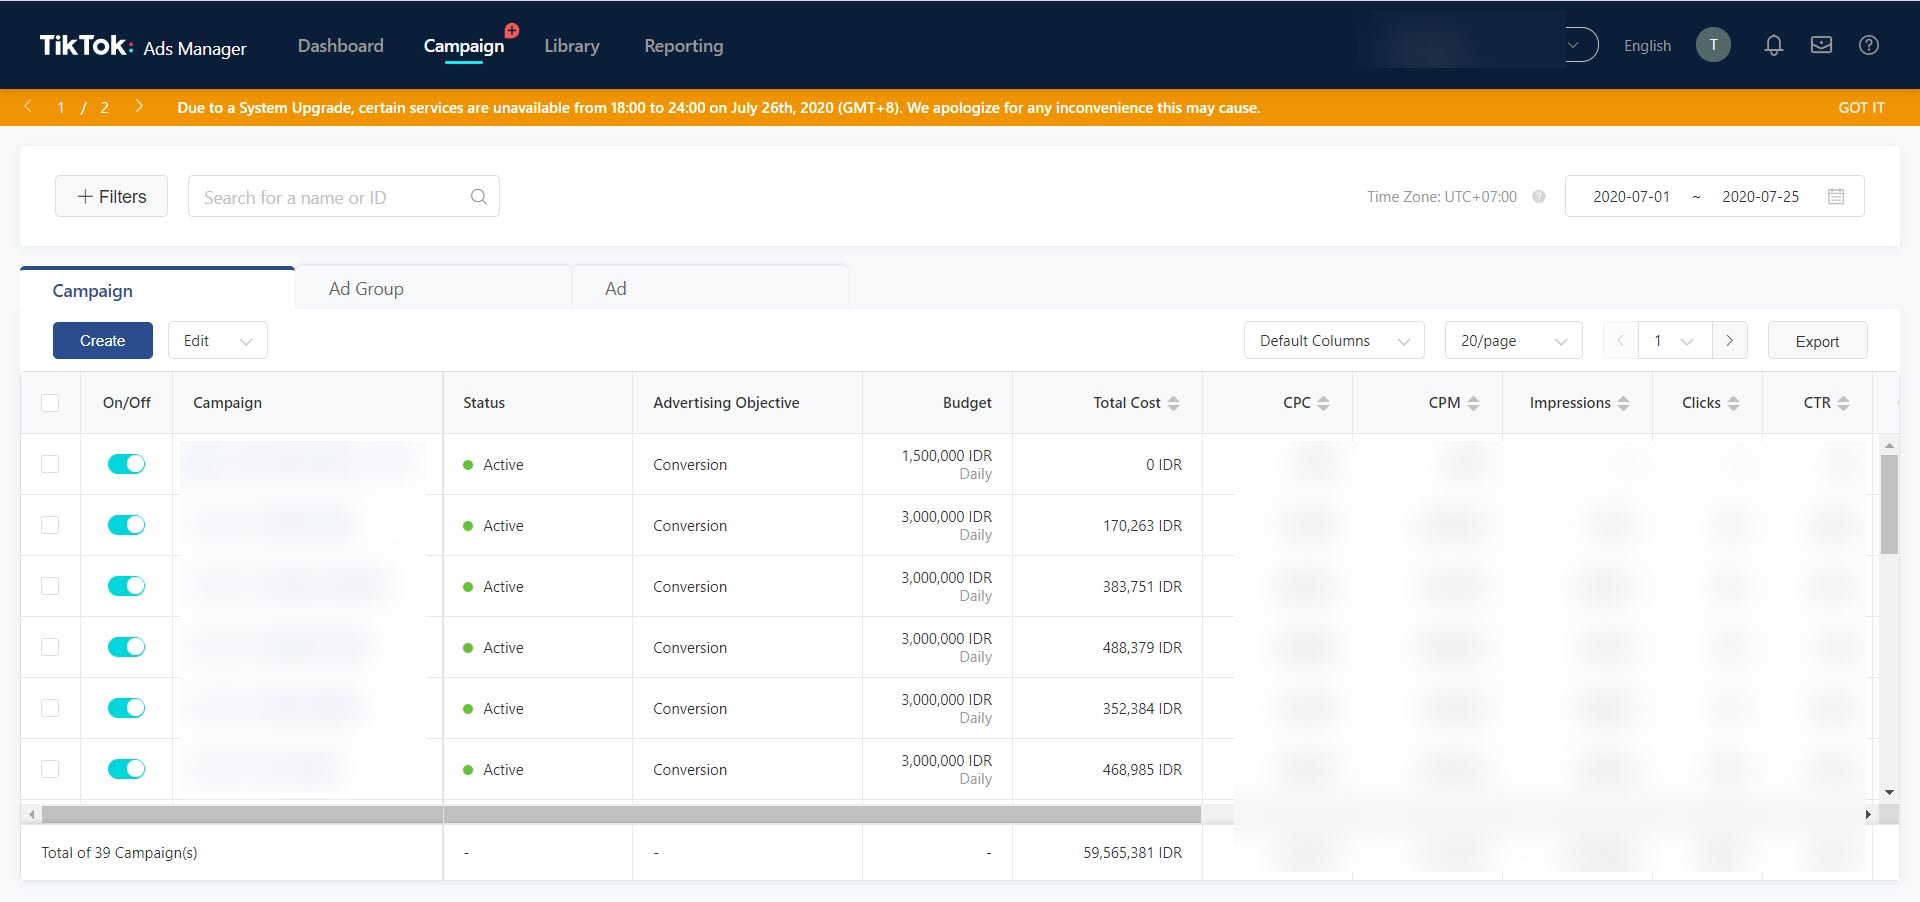
Task: Select the checkbox for the 170,263 IDR campaign
Action: pos(50,525)
